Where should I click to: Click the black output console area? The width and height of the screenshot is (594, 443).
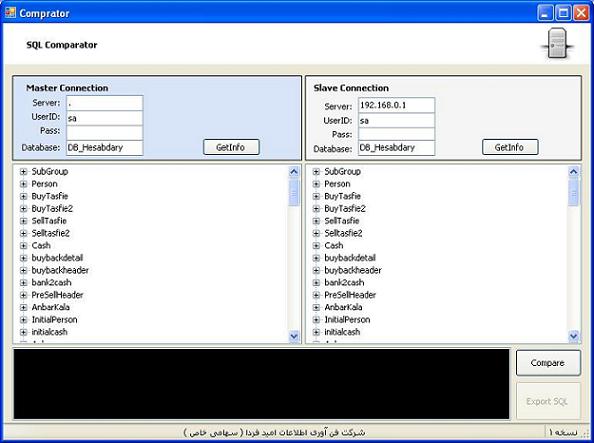261,384
